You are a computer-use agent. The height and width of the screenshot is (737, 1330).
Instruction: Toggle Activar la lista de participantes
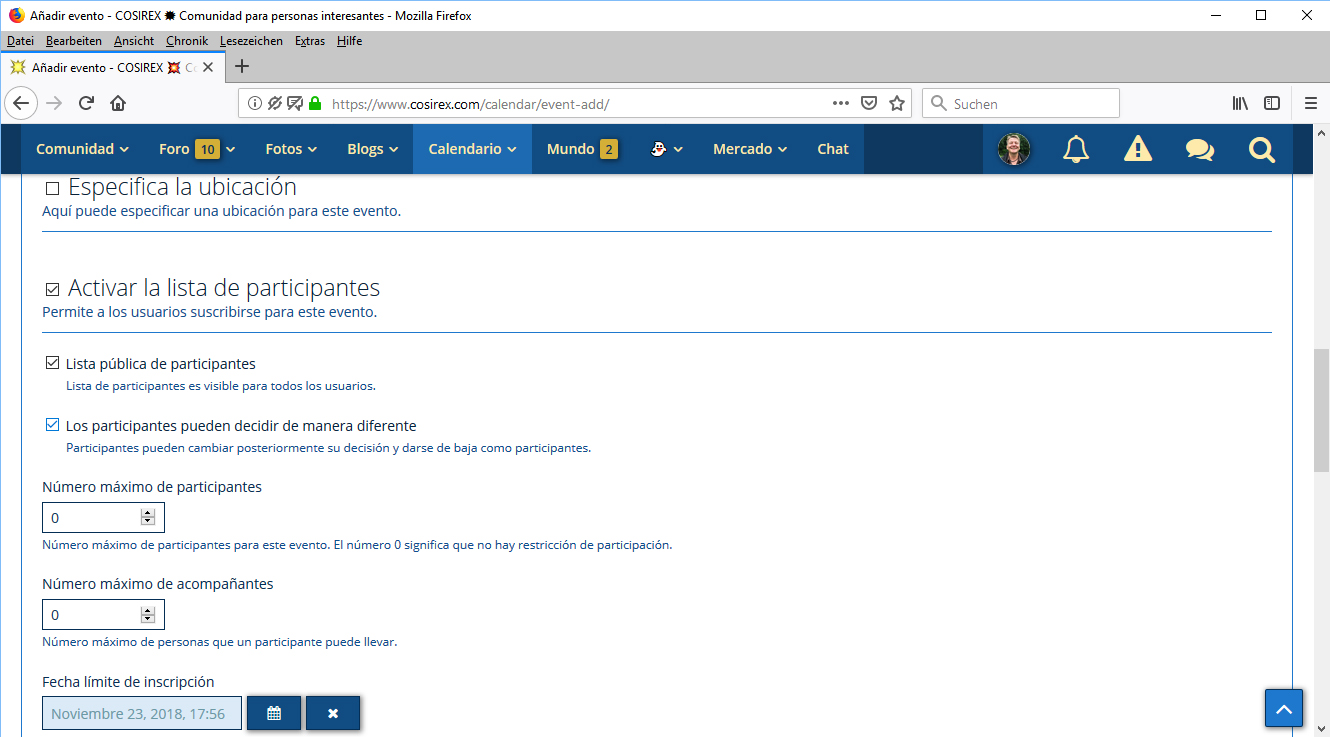(x=53, y=290)
